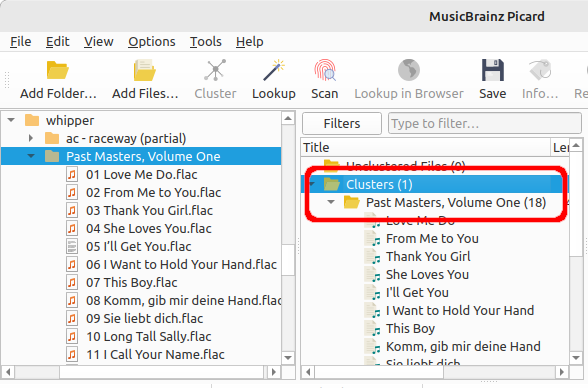The height and width of the screenshot is (388, 588).
Task: Open Info via the tag icon
Action: coord(540,70)
